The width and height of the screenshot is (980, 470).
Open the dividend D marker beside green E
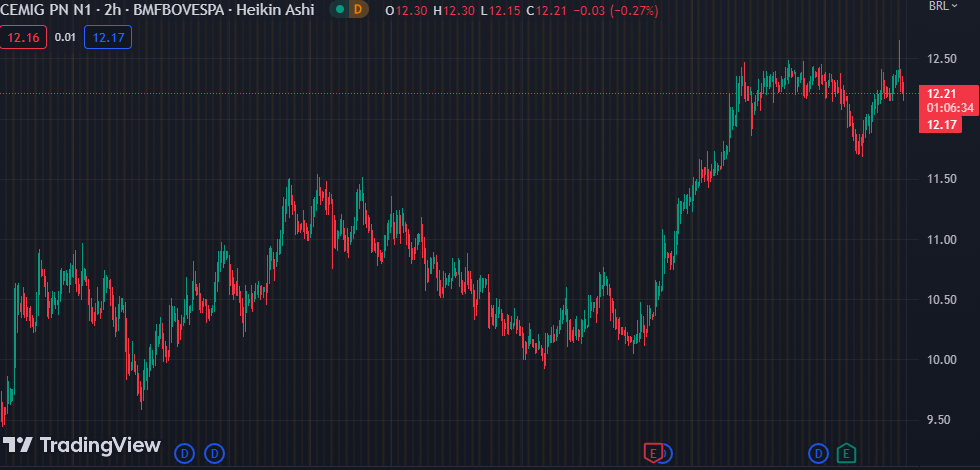(818, 452)
